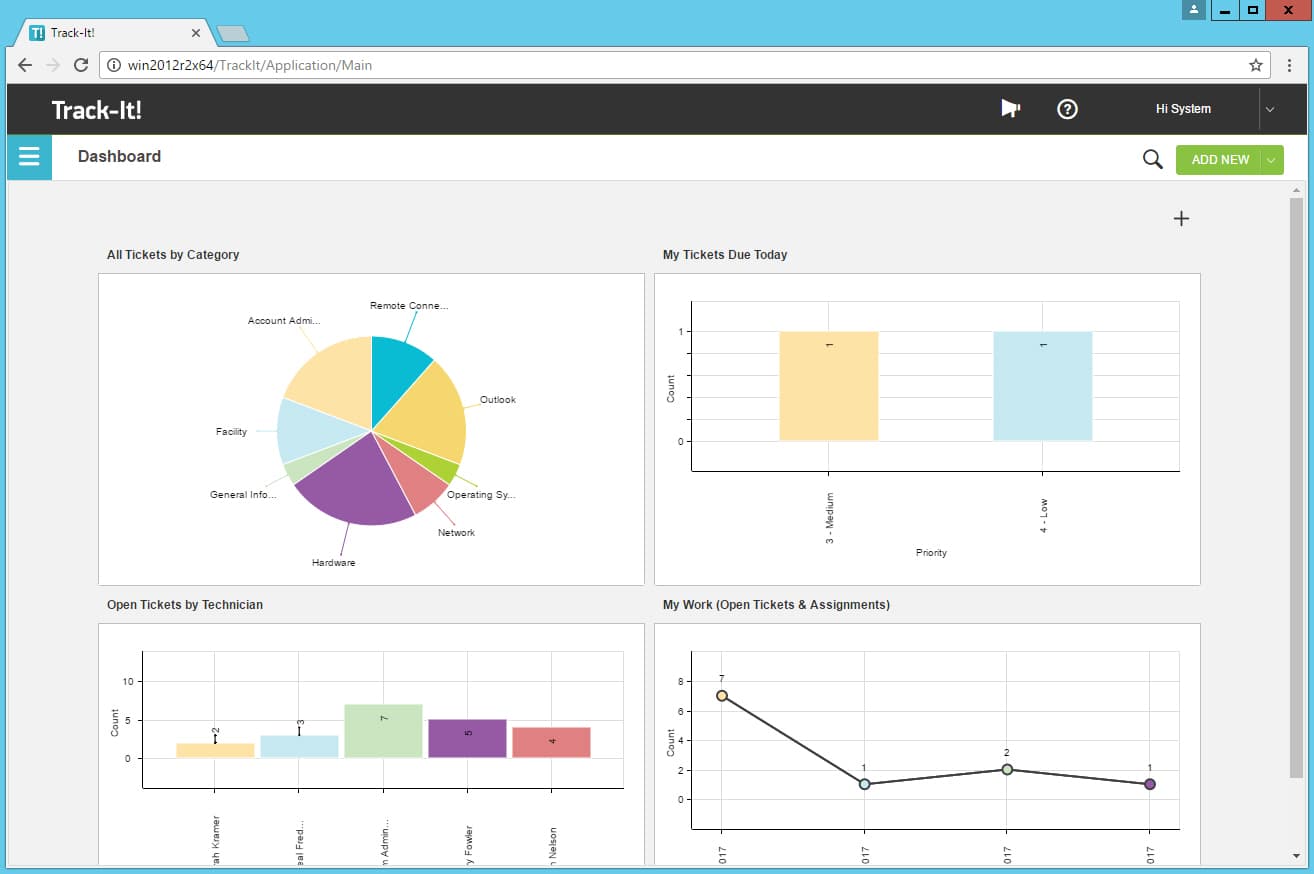The height and width of the screenshot is (874, 1314).
Task: Click the ADD NEW button
Action: pos(1219,160)
